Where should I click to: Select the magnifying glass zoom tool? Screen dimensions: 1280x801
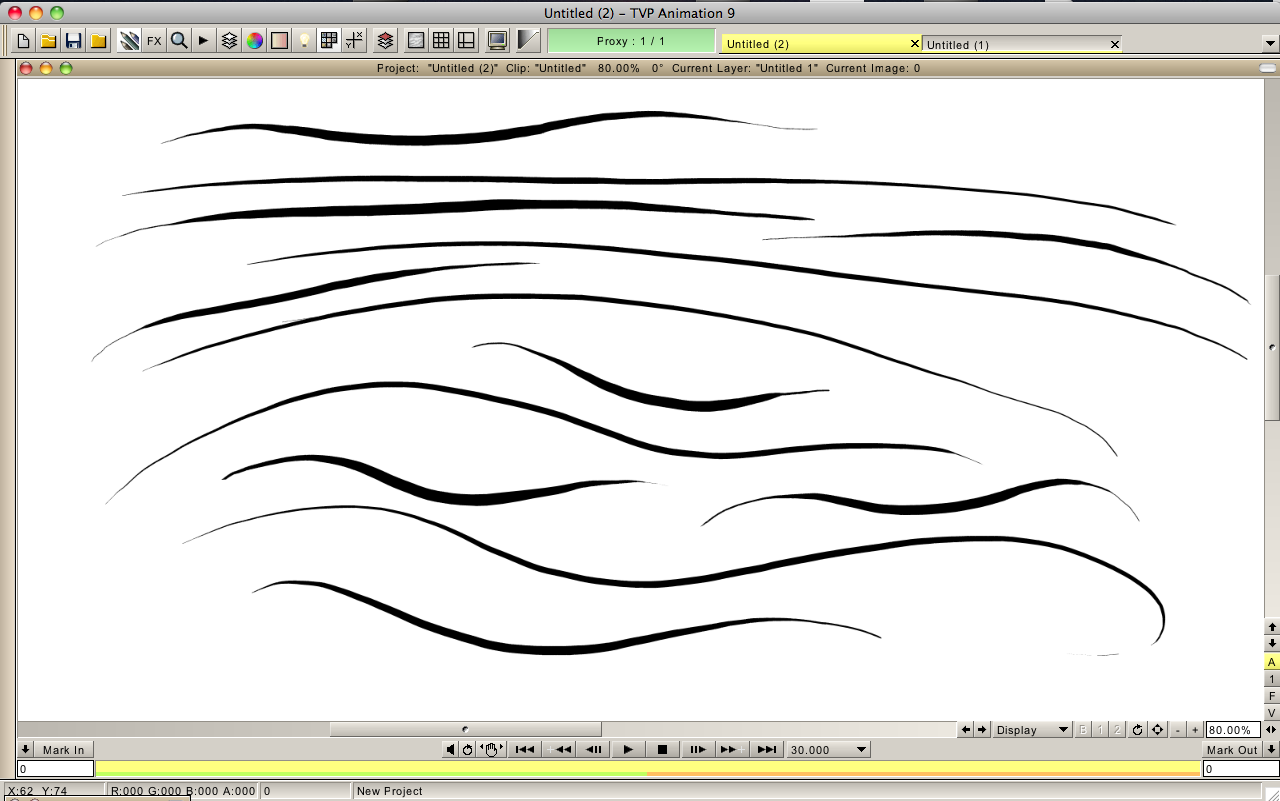click(x=179, y=41)
